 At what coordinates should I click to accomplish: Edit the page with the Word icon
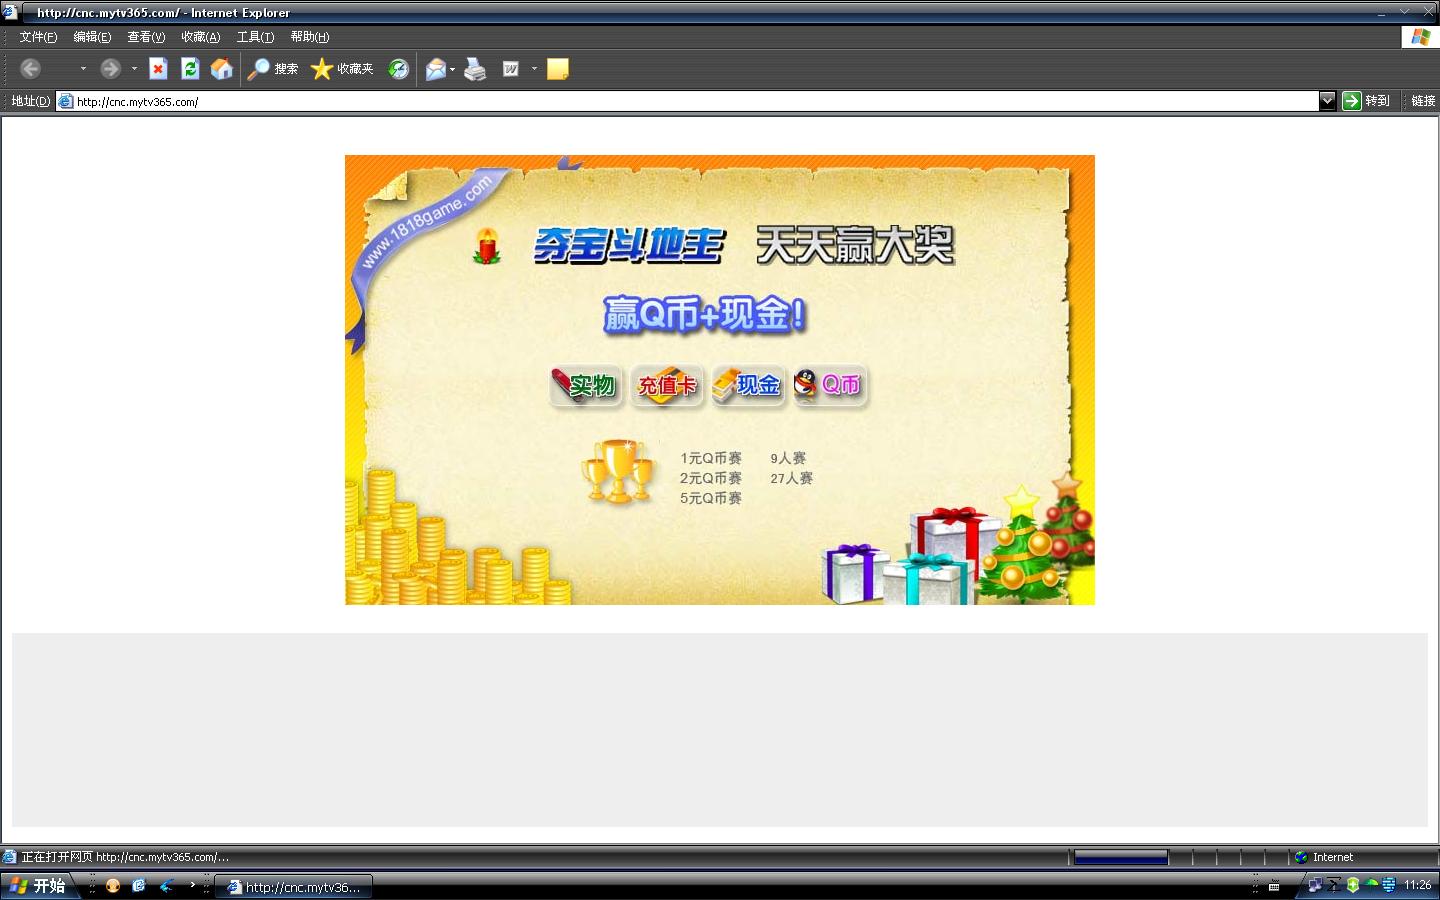(511, 68)
